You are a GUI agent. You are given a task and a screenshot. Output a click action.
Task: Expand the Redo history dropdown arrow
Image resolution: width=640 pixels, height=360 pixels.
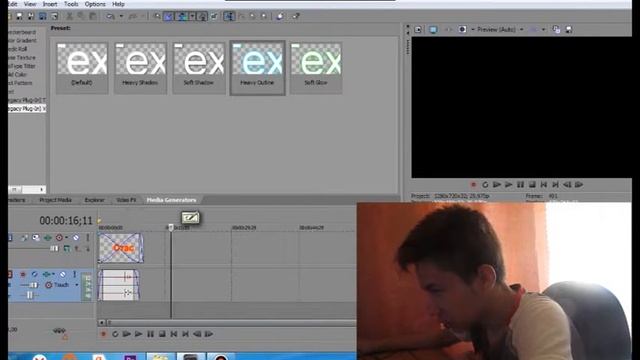[x=143, y=16]
